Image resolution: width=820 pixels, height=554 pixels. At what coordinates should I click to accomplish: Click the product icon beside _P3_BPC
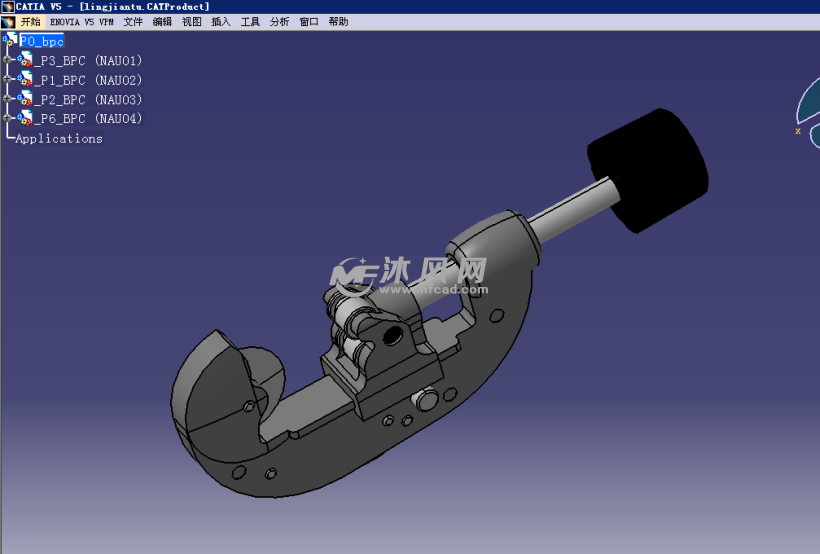(25, 61)
